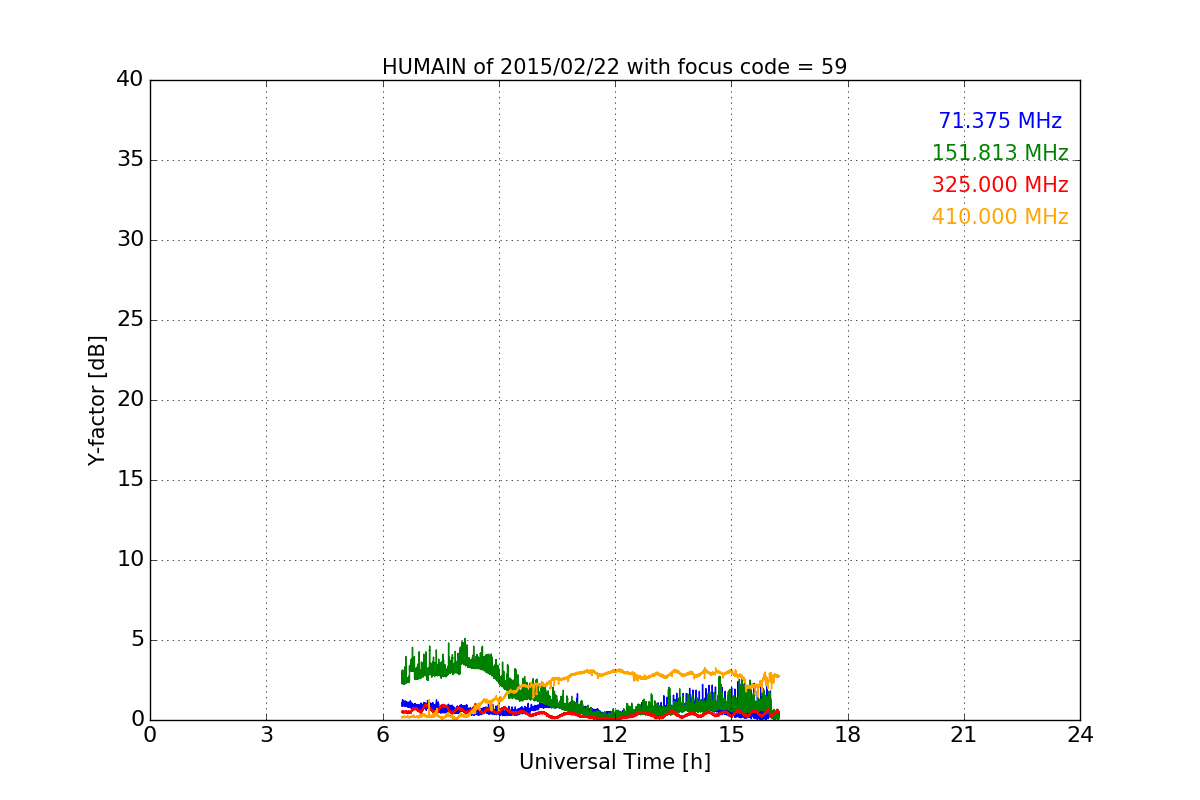Click the plot title 'HUMAIN of 2015/02/22 with focus code = 59'

pos(614,67)
